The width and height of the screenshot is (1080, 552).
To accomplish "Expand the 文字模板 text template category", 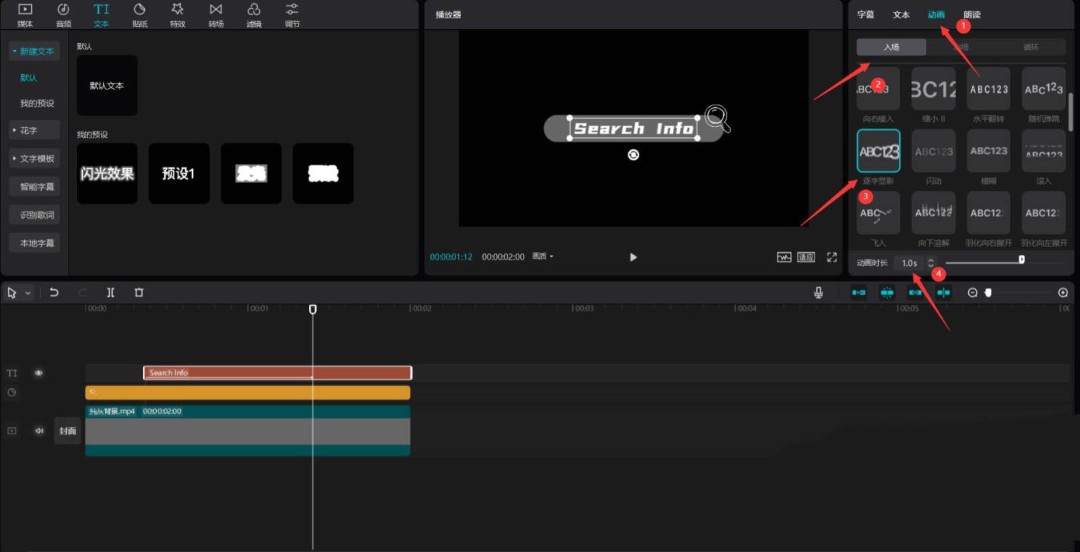I will point(34,158).
